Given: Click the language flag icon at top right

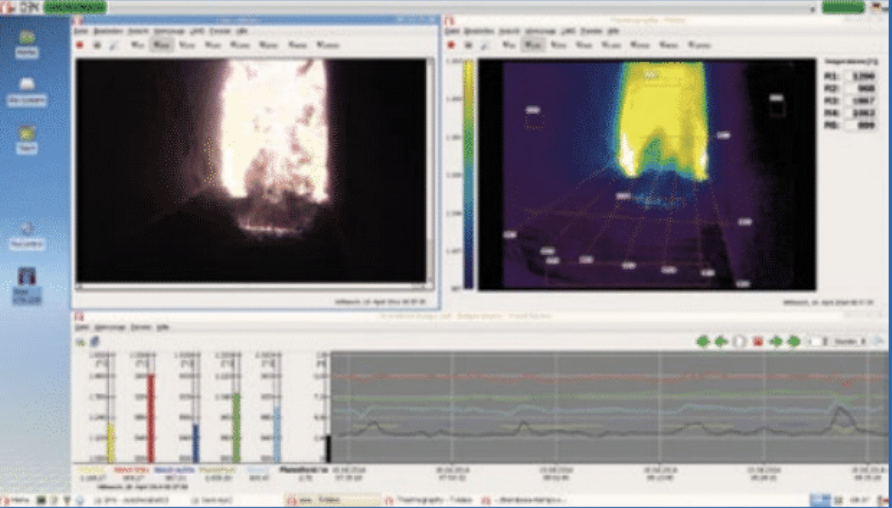Looking at the screenshot, I should (x=877, y=7).
